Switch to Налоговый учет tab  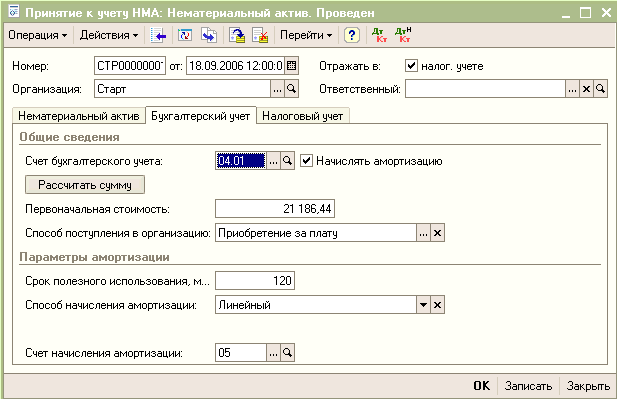303,116
